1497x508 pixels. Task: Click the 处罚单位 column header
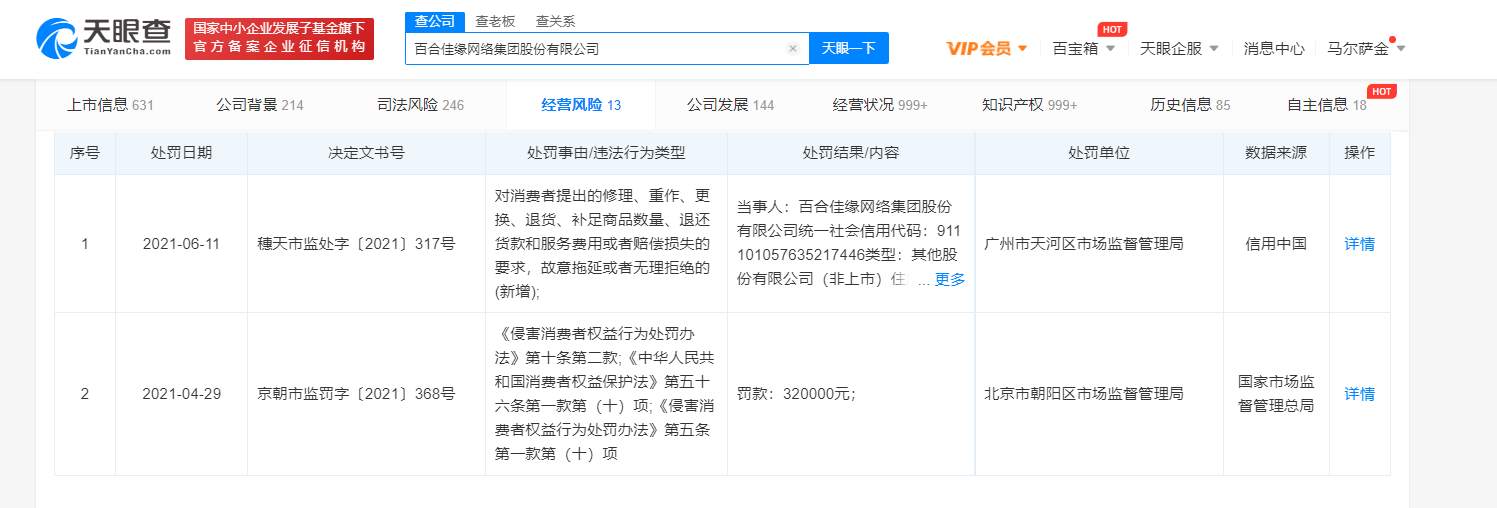tap(1099, 153)
